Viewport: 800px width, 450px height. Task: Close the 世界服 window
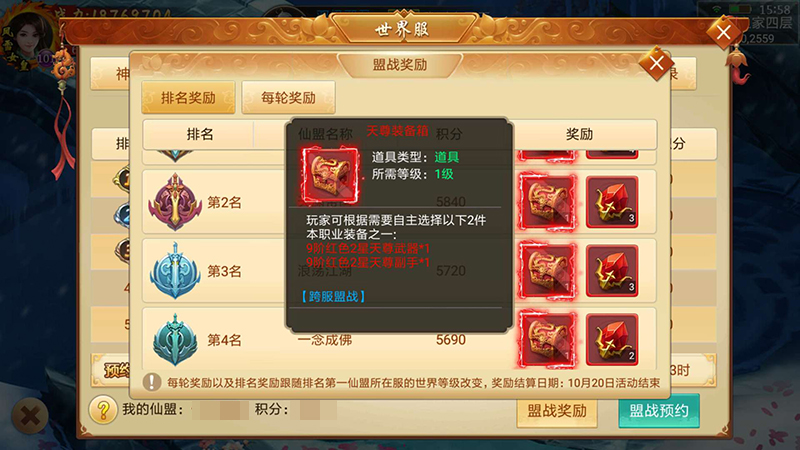[x=723, y=33]
